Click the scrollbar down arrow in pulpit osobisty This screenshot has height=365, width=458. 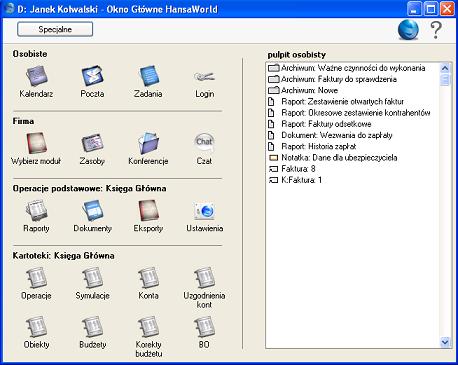pyautogui.click(x=445, y=342)
